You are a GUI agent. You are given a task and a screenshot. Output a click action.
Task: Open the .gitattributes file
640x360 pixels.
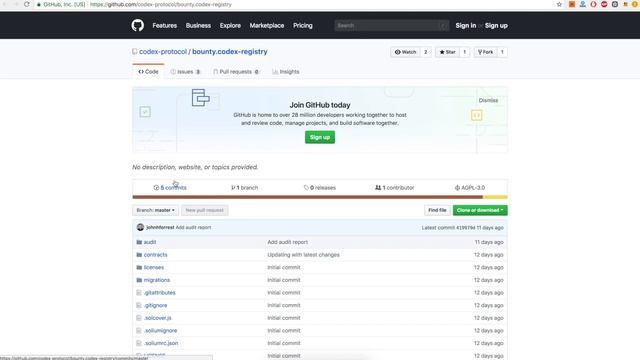(160, 293)
